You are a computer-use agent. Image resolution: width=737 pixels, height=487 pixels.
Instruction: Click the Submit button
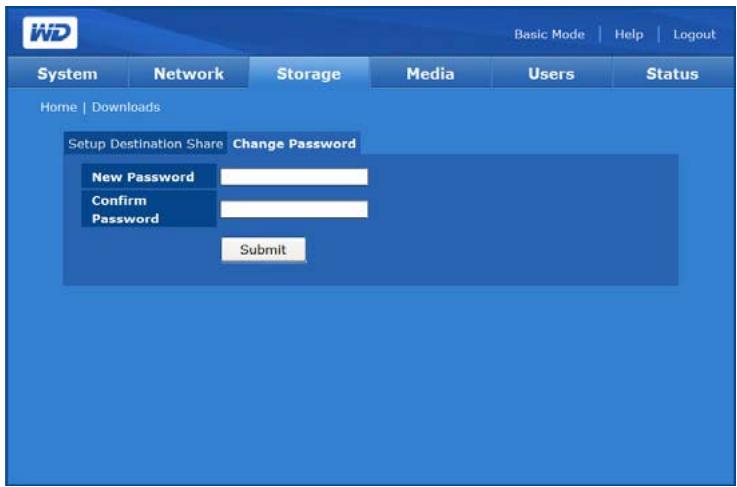click(263, 250)
